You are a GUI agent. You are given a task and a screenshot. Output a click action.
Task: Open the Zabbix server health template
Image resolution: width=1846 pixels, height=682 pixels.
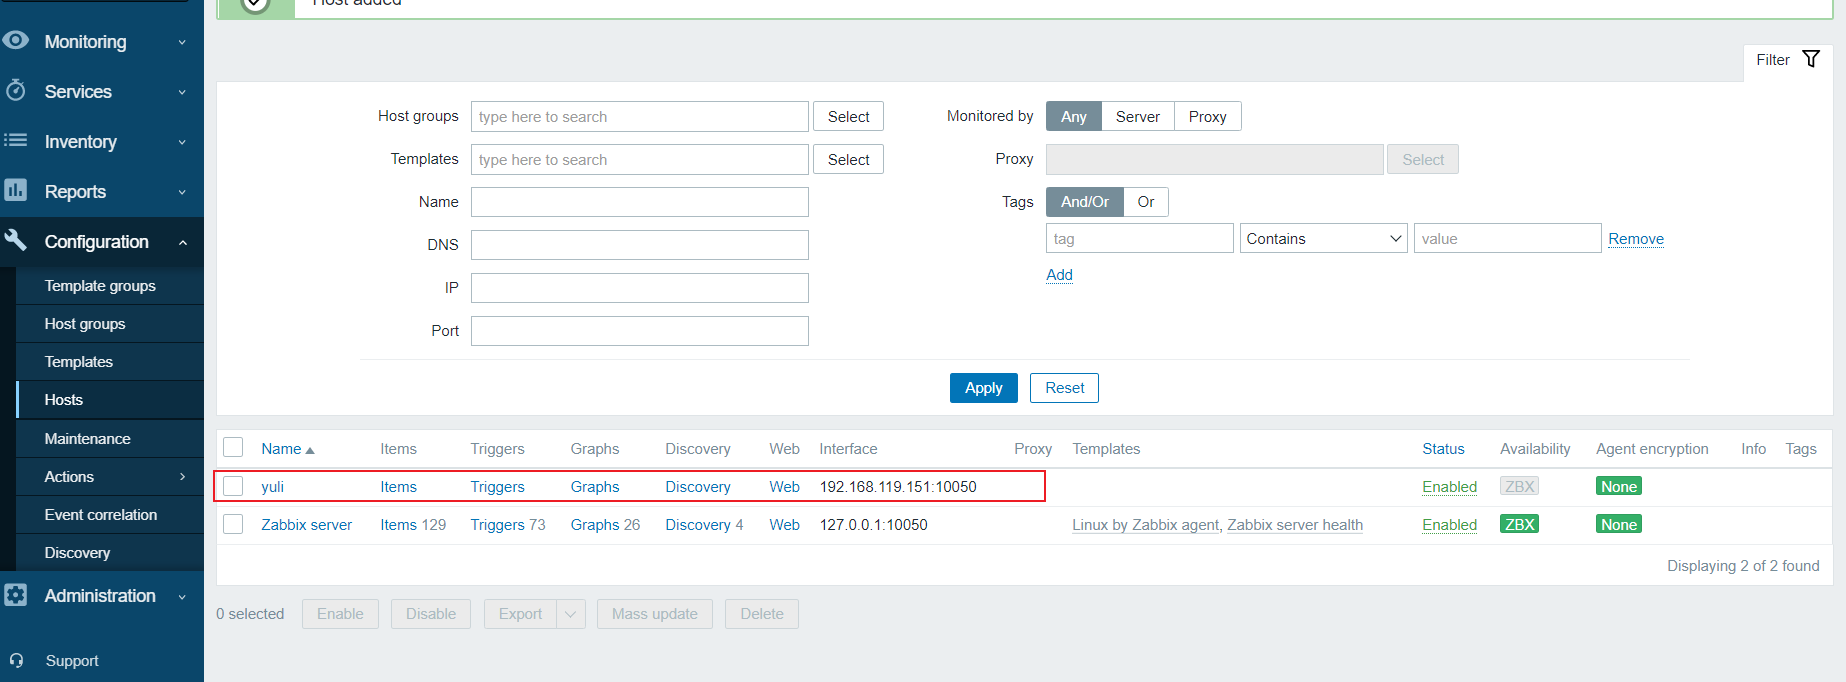(x=1295, y=525)
